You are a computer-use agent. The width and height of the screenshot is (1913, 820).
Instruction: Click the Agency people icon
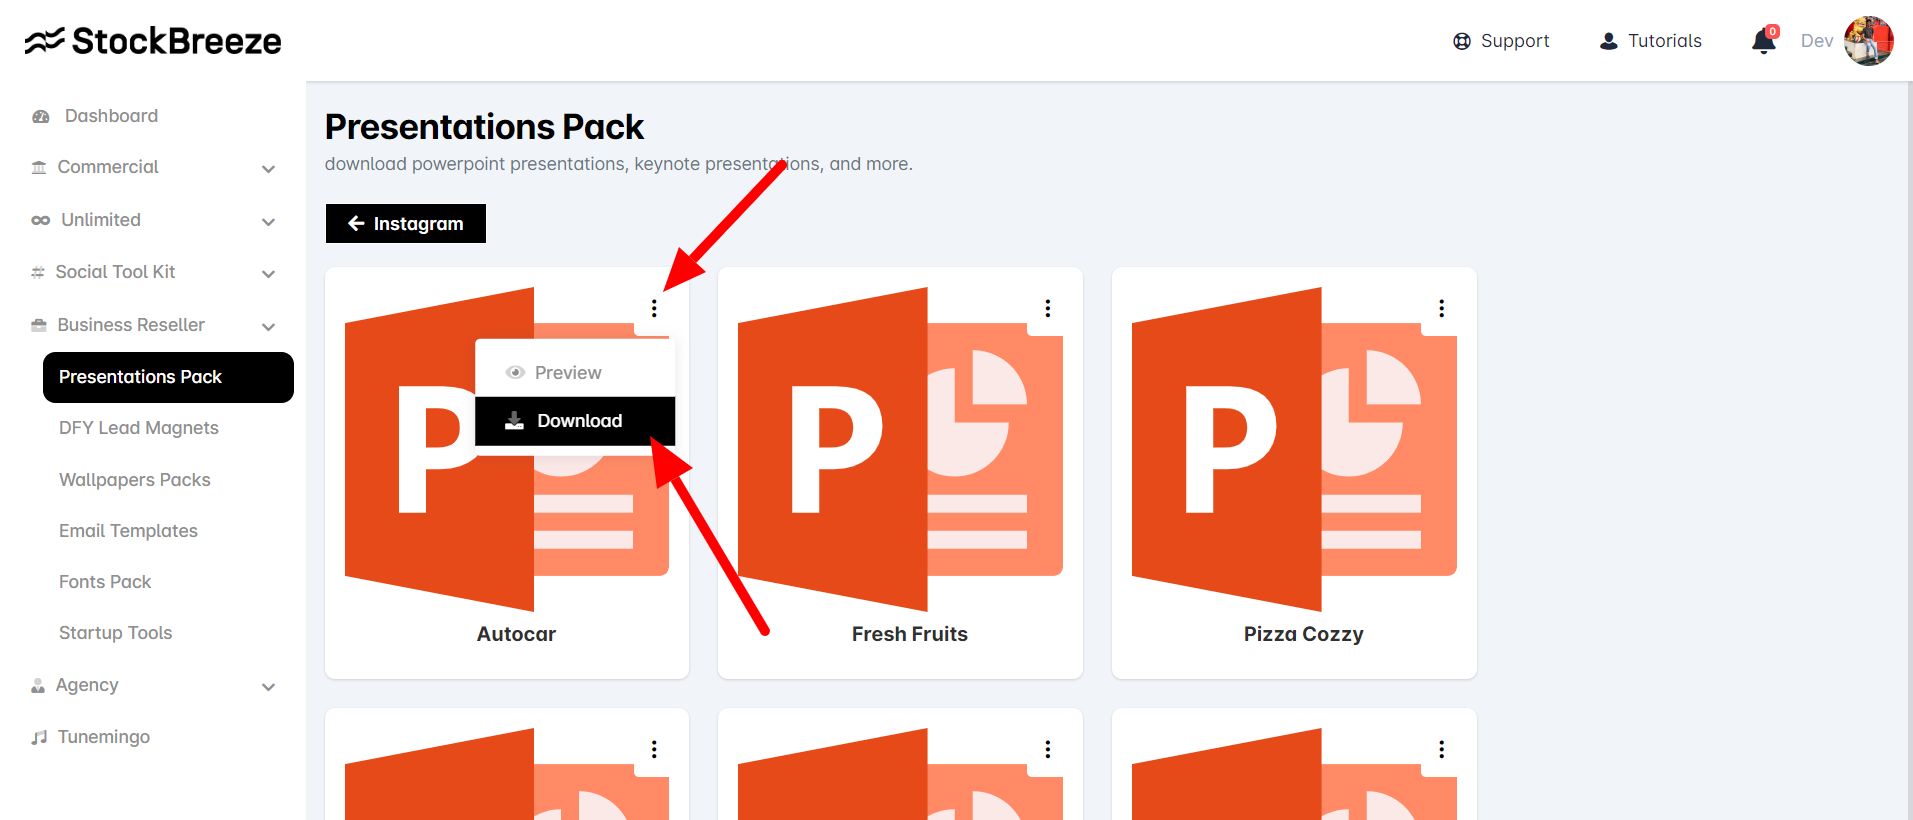38,685
